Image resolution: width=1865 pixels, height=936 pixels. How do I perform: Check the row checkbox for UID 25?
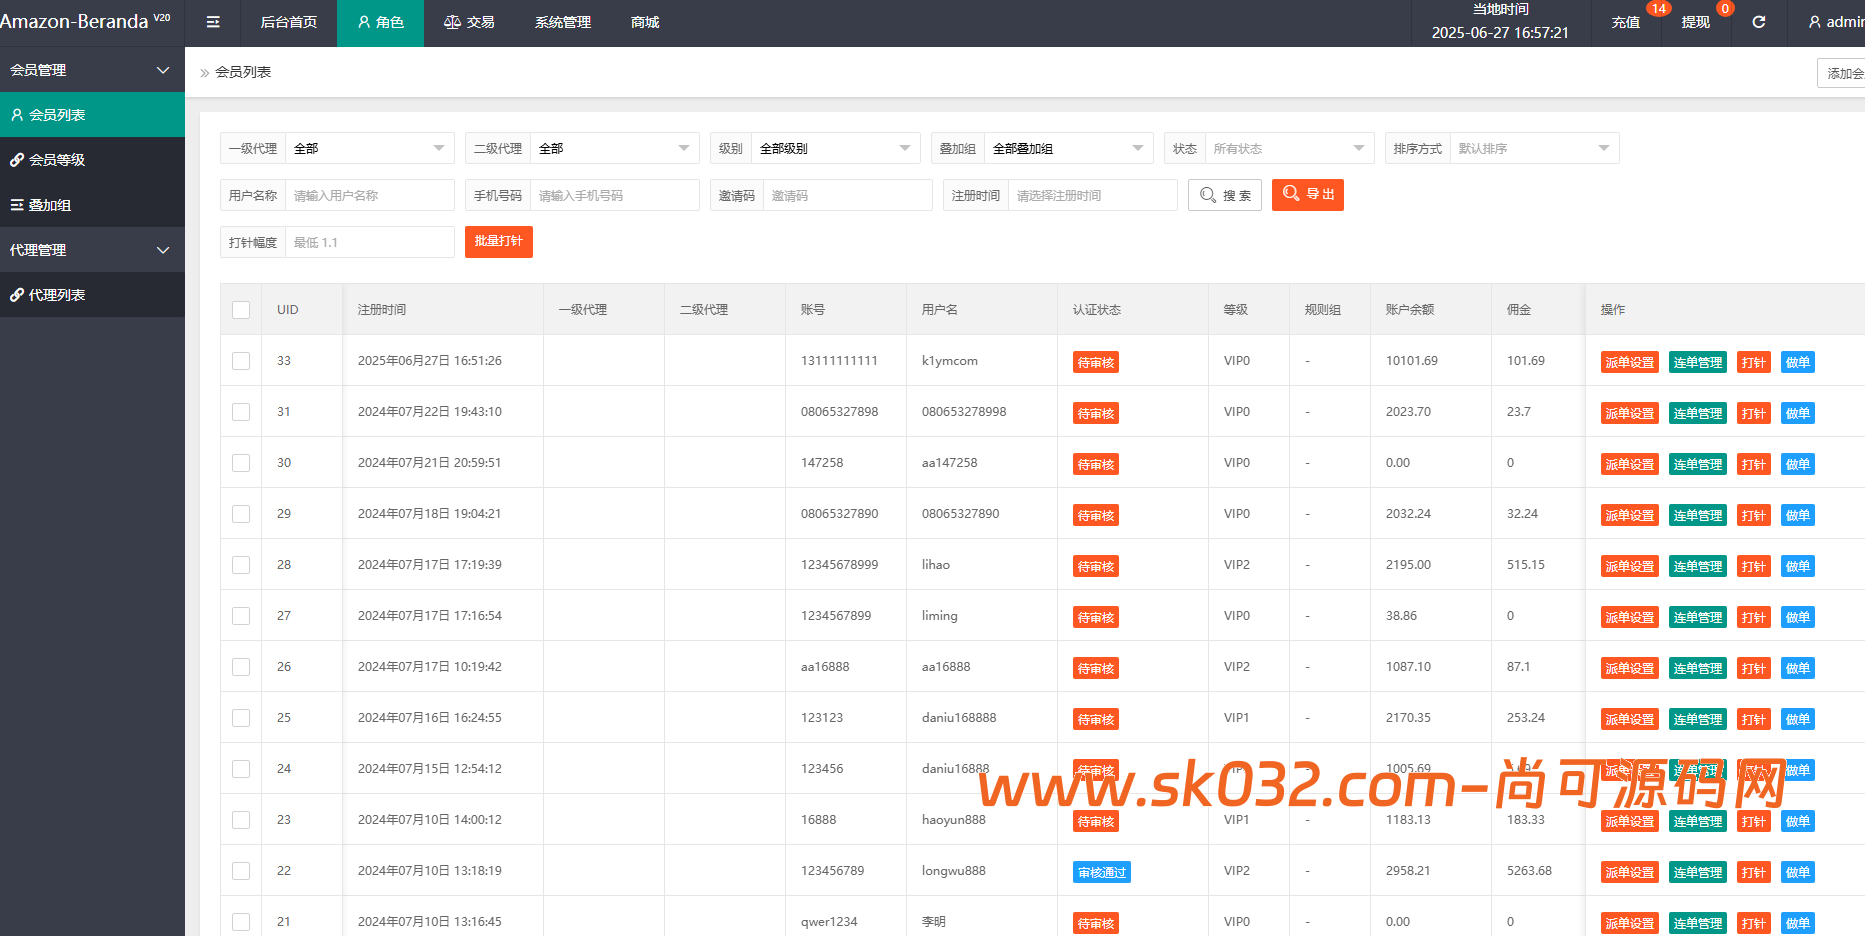(240, 717)
